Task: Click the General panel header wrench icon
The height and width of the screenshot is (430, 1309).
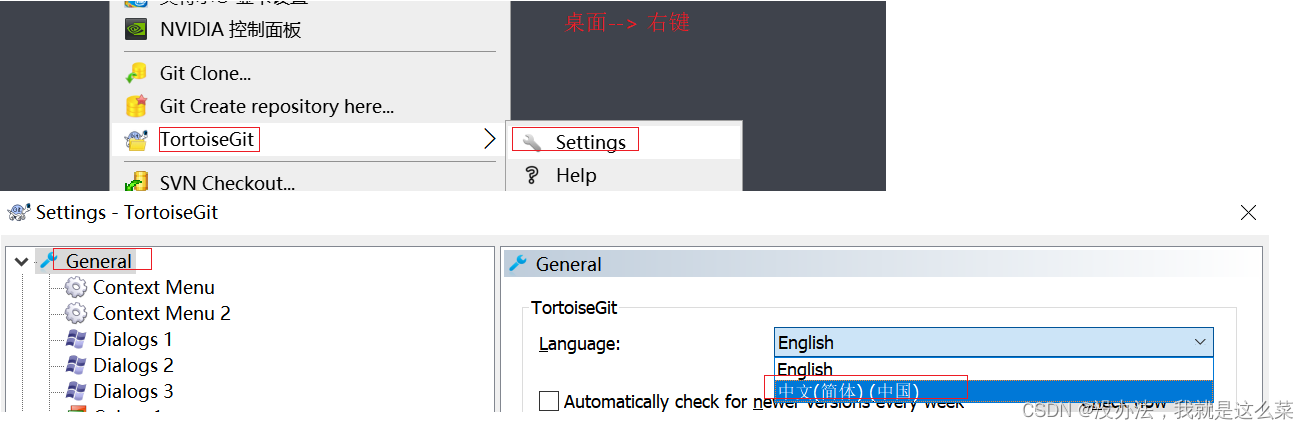Action: click(x=518, y=264)
